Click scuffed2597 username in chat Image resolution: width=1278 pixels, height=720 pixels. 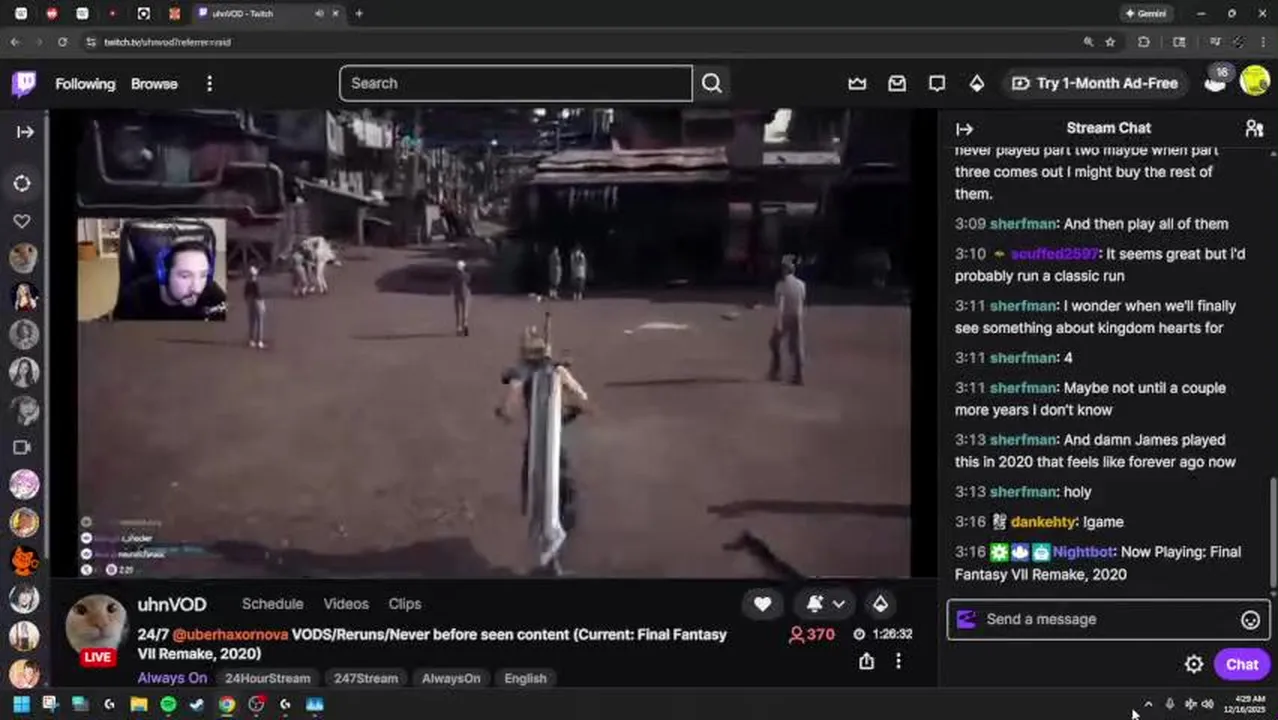[x=1054, y=254]
